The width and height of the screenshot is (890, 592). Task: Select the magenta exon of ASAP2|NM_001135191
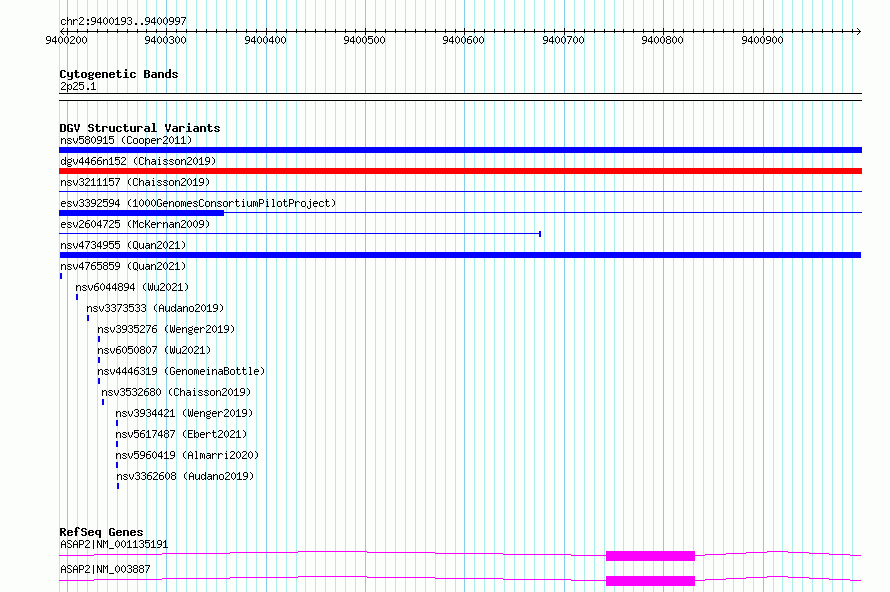(x=650, y=556)
